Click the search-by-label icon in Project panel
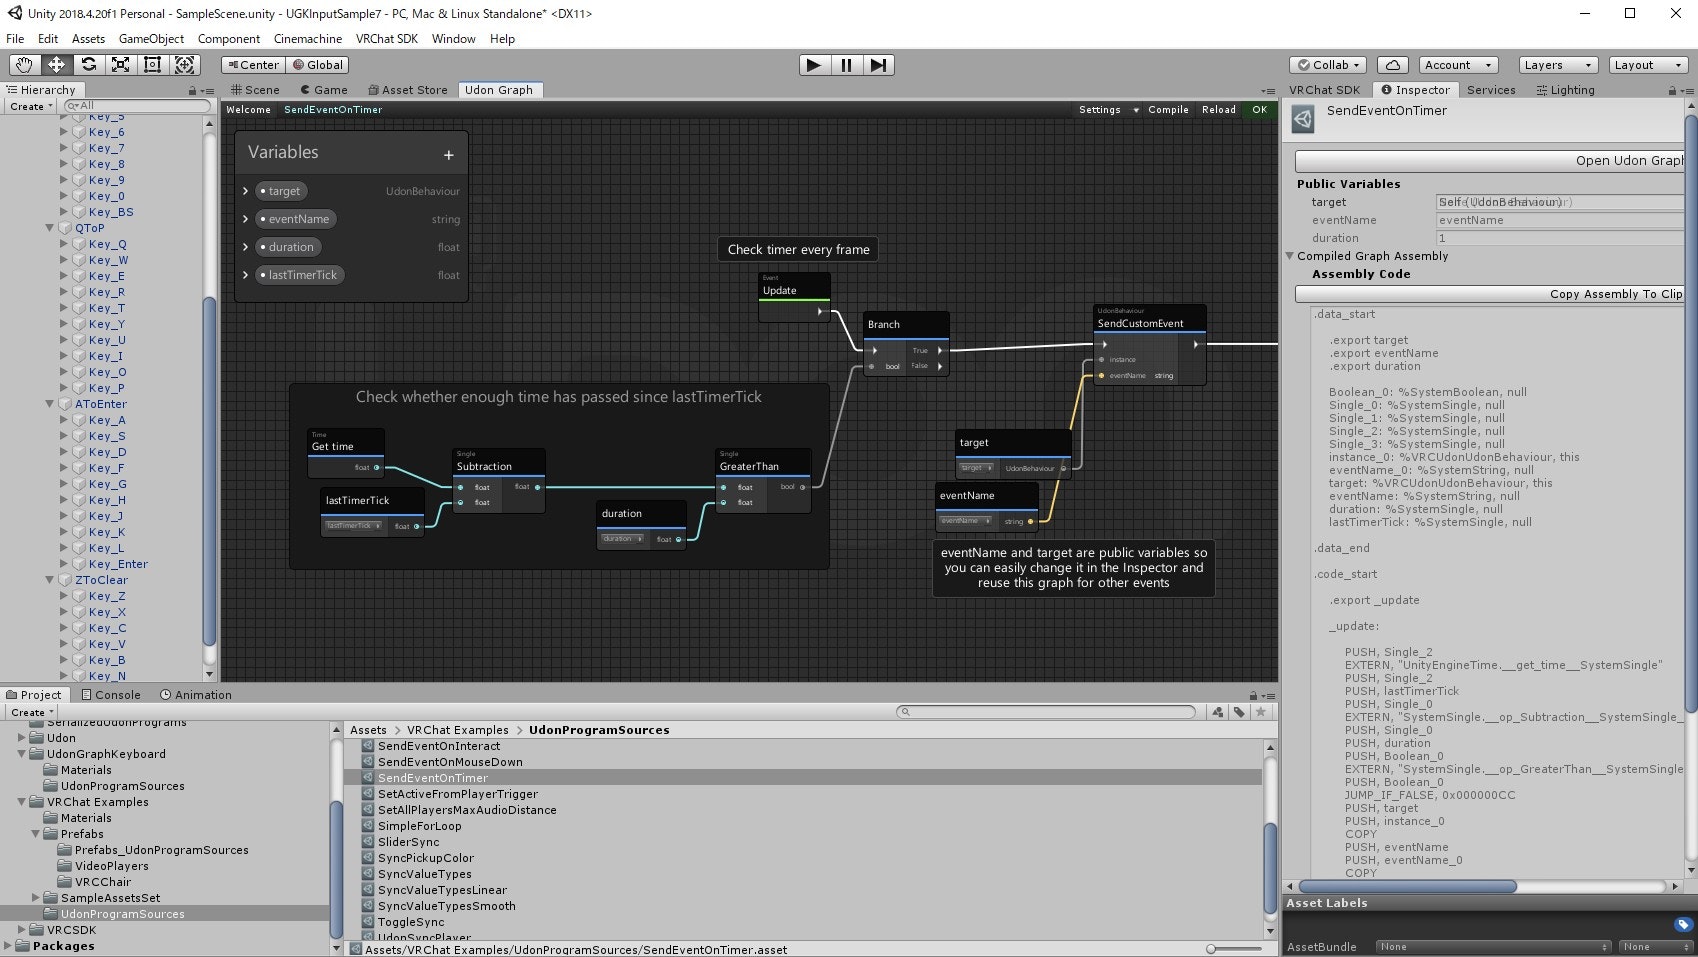Image resolution: width=1698 pixels, height=957 pixels. pyautogui.click(x=1239, y=712)
